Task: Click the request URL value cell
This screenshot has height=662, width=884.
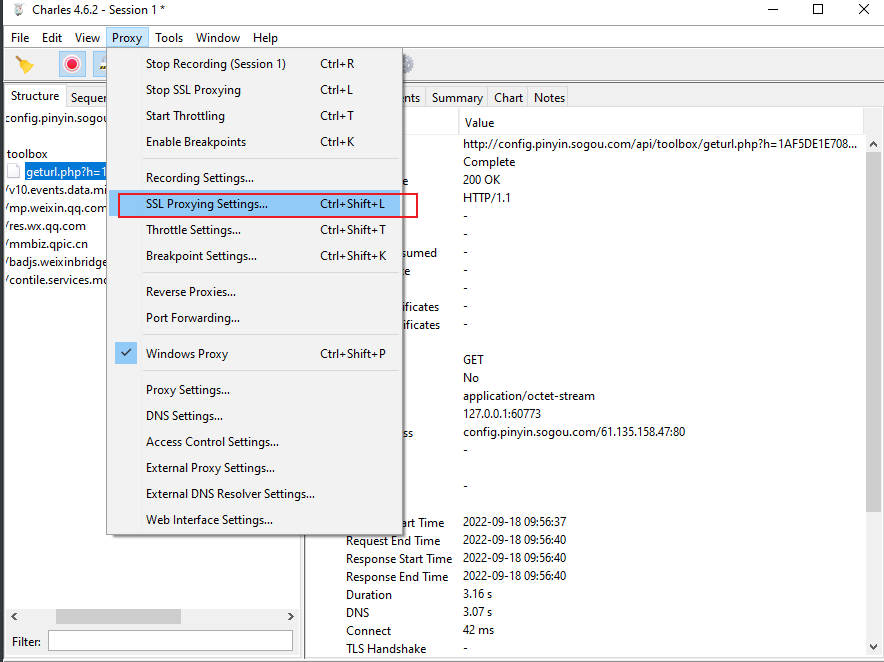Action: [x=660, y=144]
